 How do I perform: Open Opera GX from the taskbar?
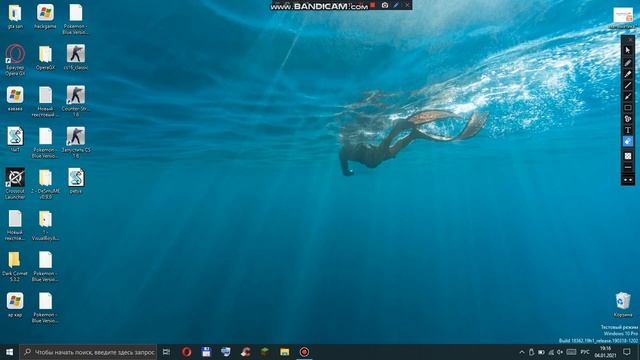coord(187,352)
